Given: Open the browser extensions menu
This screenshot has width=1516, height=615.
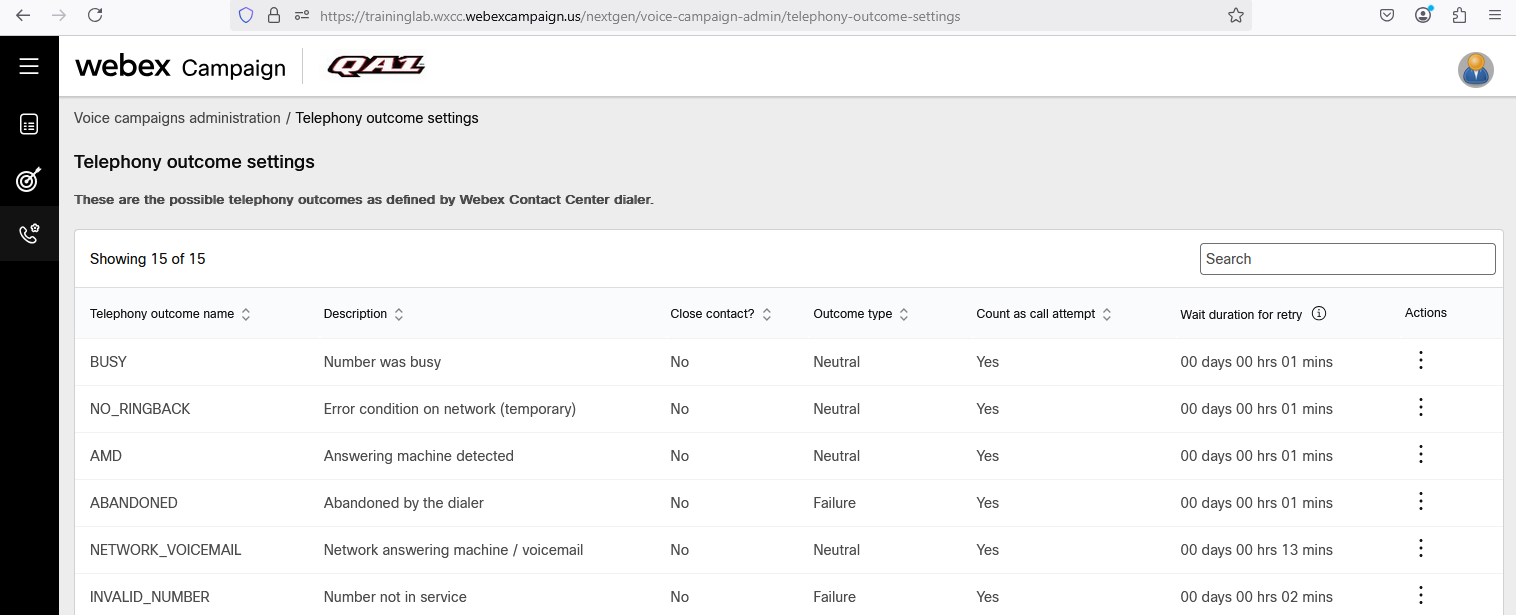Looking at the screenshot, I should point(1458,15).
